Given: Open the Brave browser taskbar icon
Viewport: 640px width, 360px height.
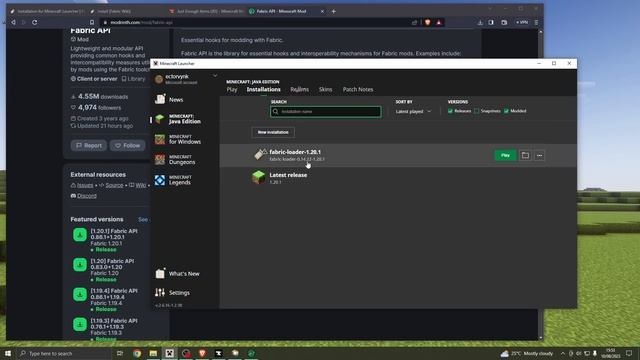Looking at the screenshot, I should pyautogui.click(x=202, y=353).
